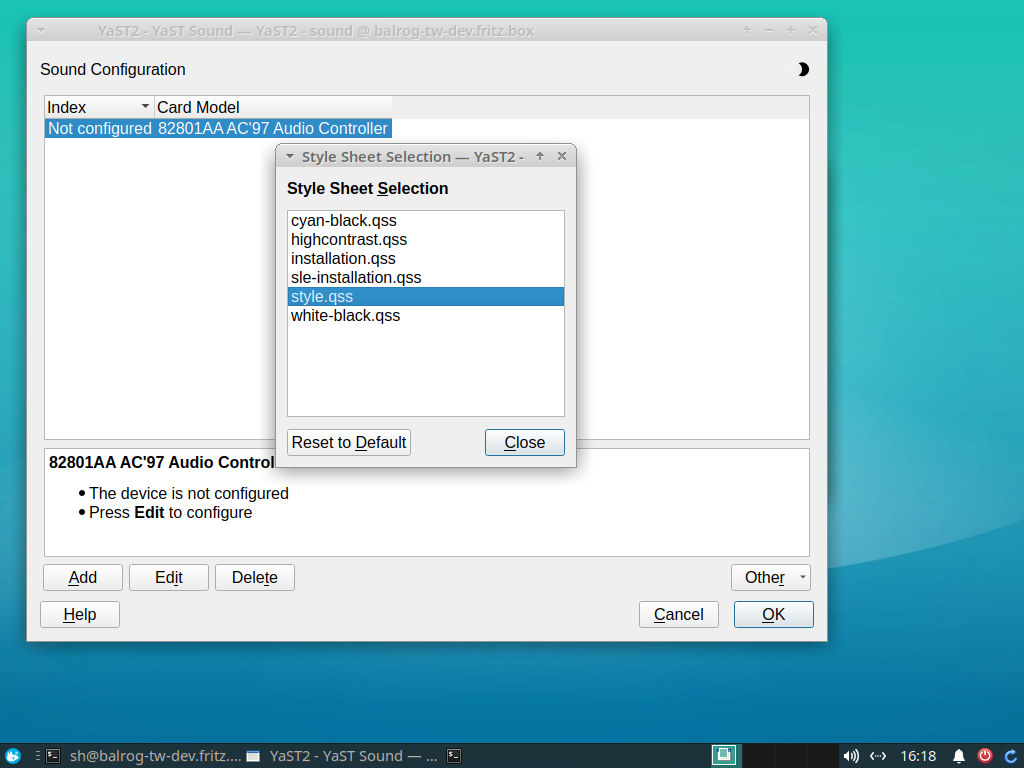Close the Style Sheet Selection dialog with the Close button
The height and width of the screenshot is (768, 1024).
click(524, 442)
